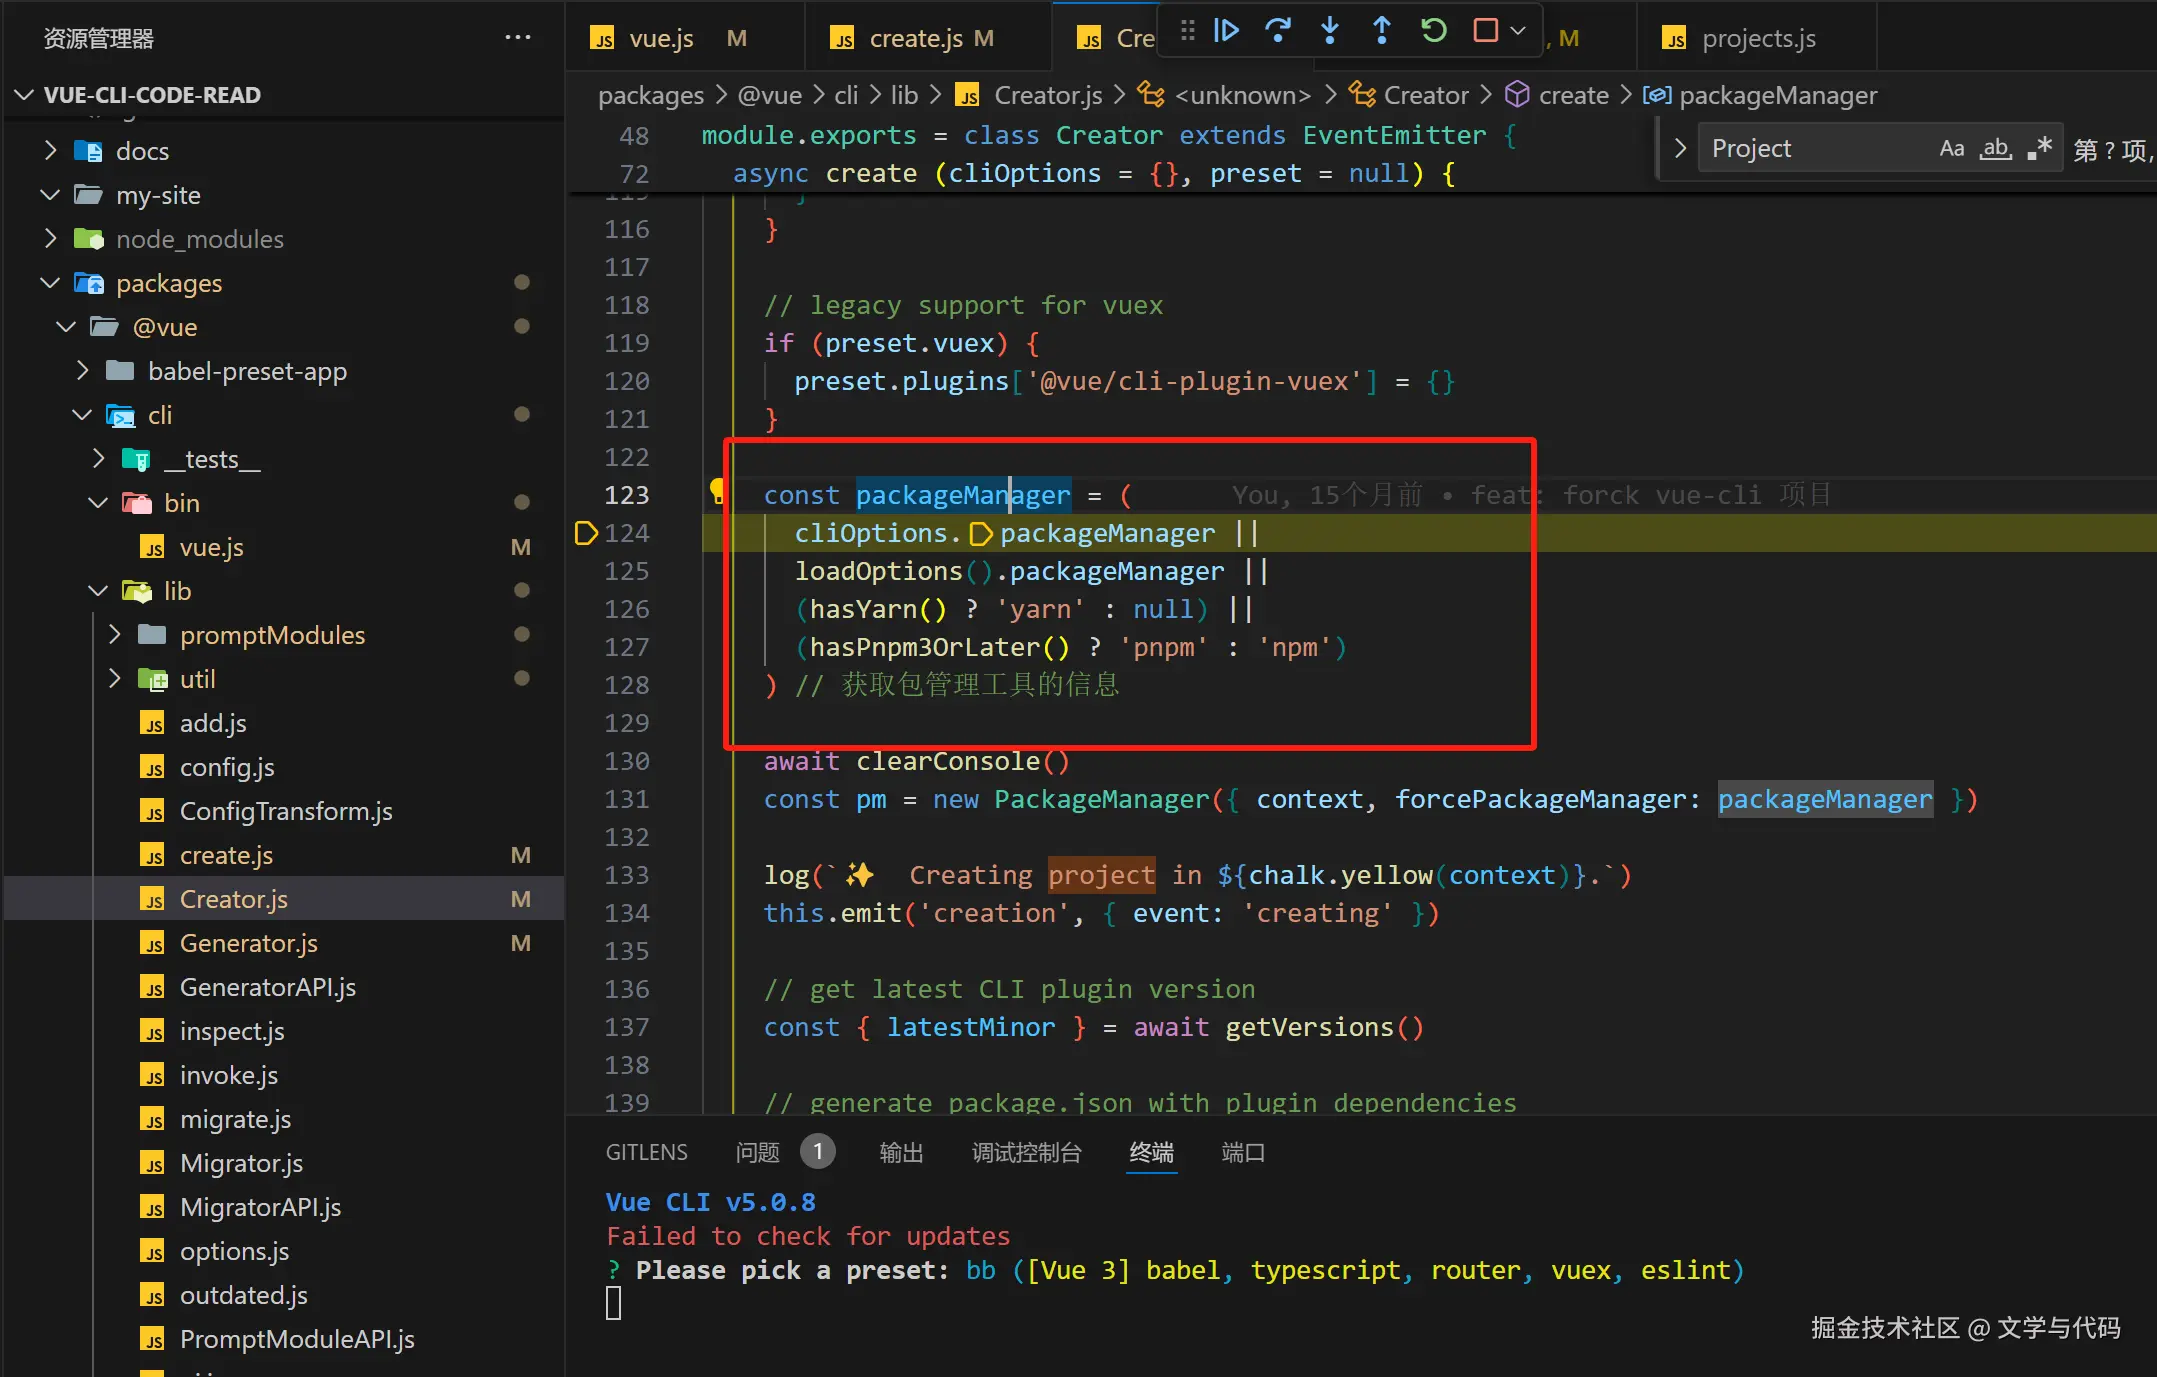The height and width of the screenshot is (1377, 2157).
Task: Click the debug Step Over icon
Action: pos(1278,31)
